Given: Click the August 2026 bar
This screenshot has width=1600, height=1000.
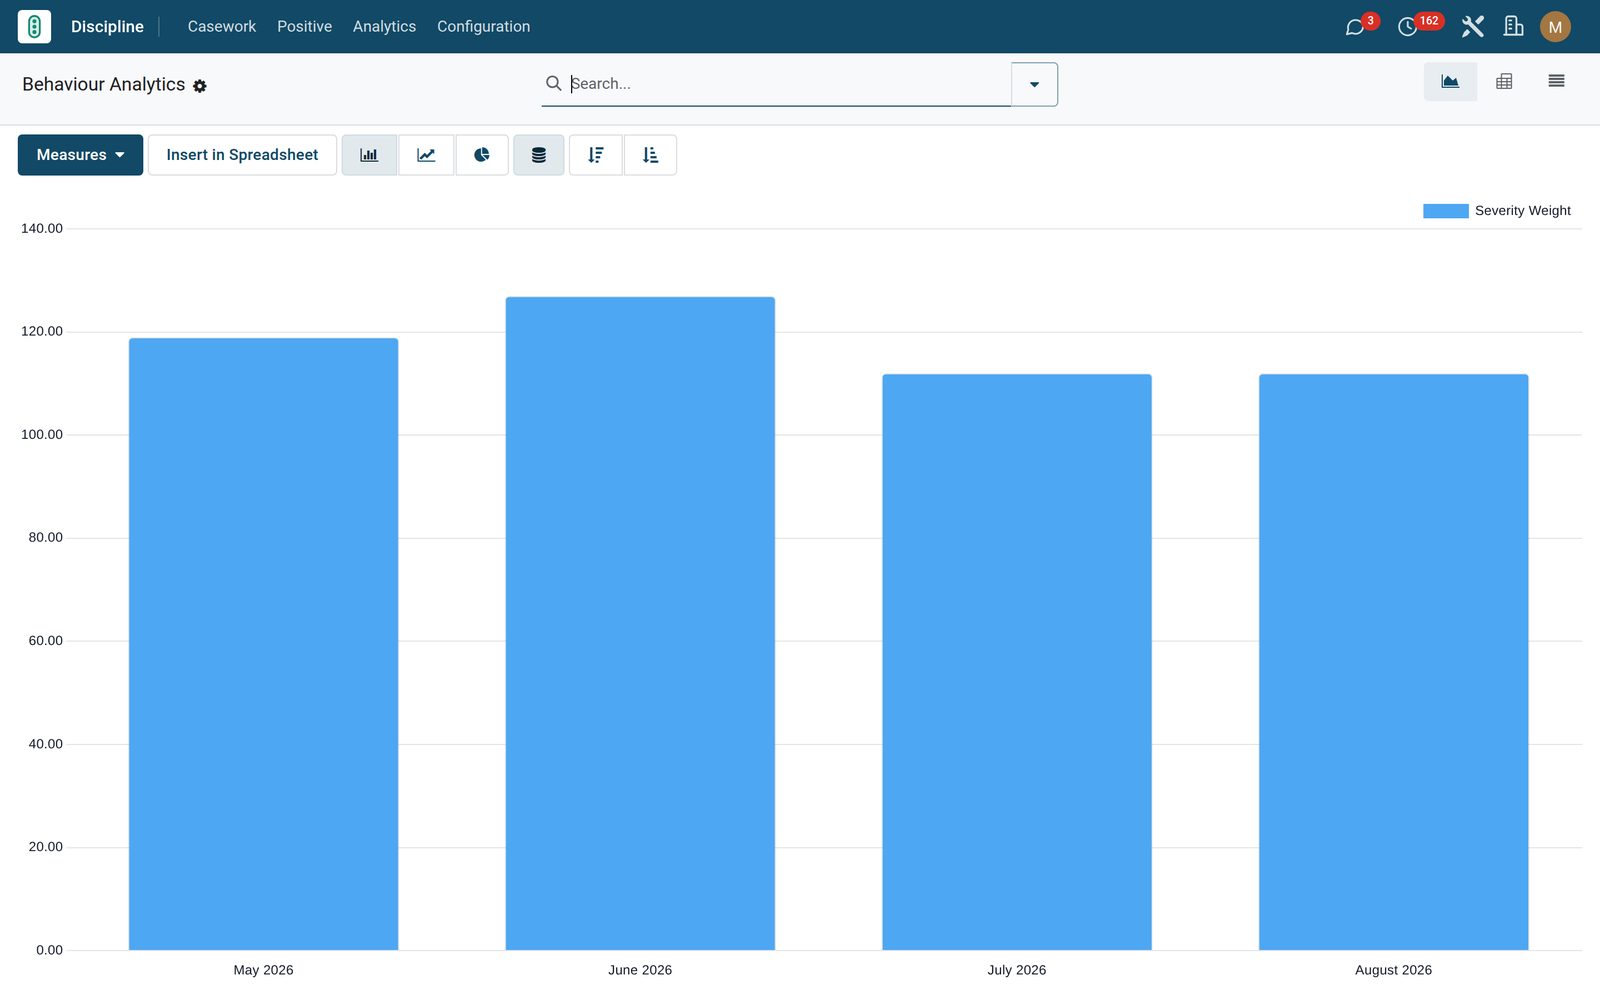Looking at the screenshot, I should [1393, 662].
